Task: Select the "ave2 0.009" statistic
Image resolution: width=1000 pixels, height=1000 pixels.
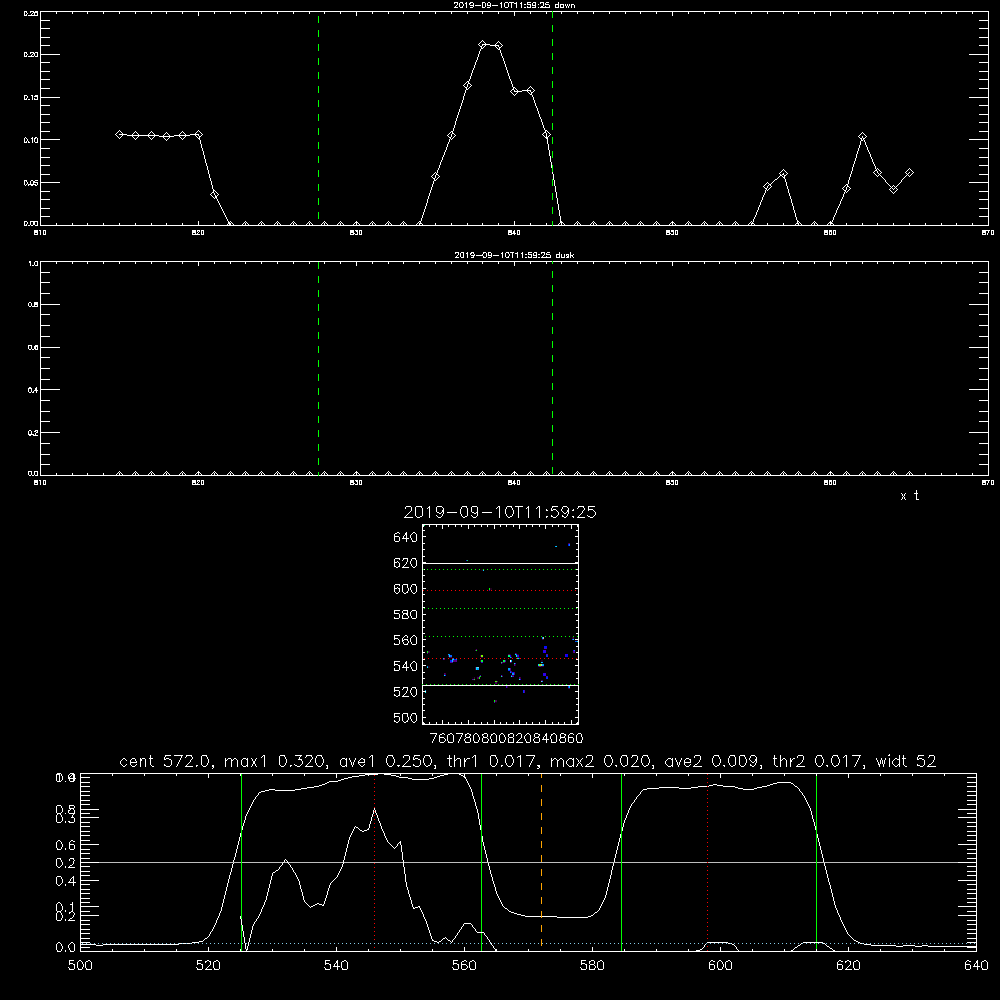Action: click(x=710, y=761)
